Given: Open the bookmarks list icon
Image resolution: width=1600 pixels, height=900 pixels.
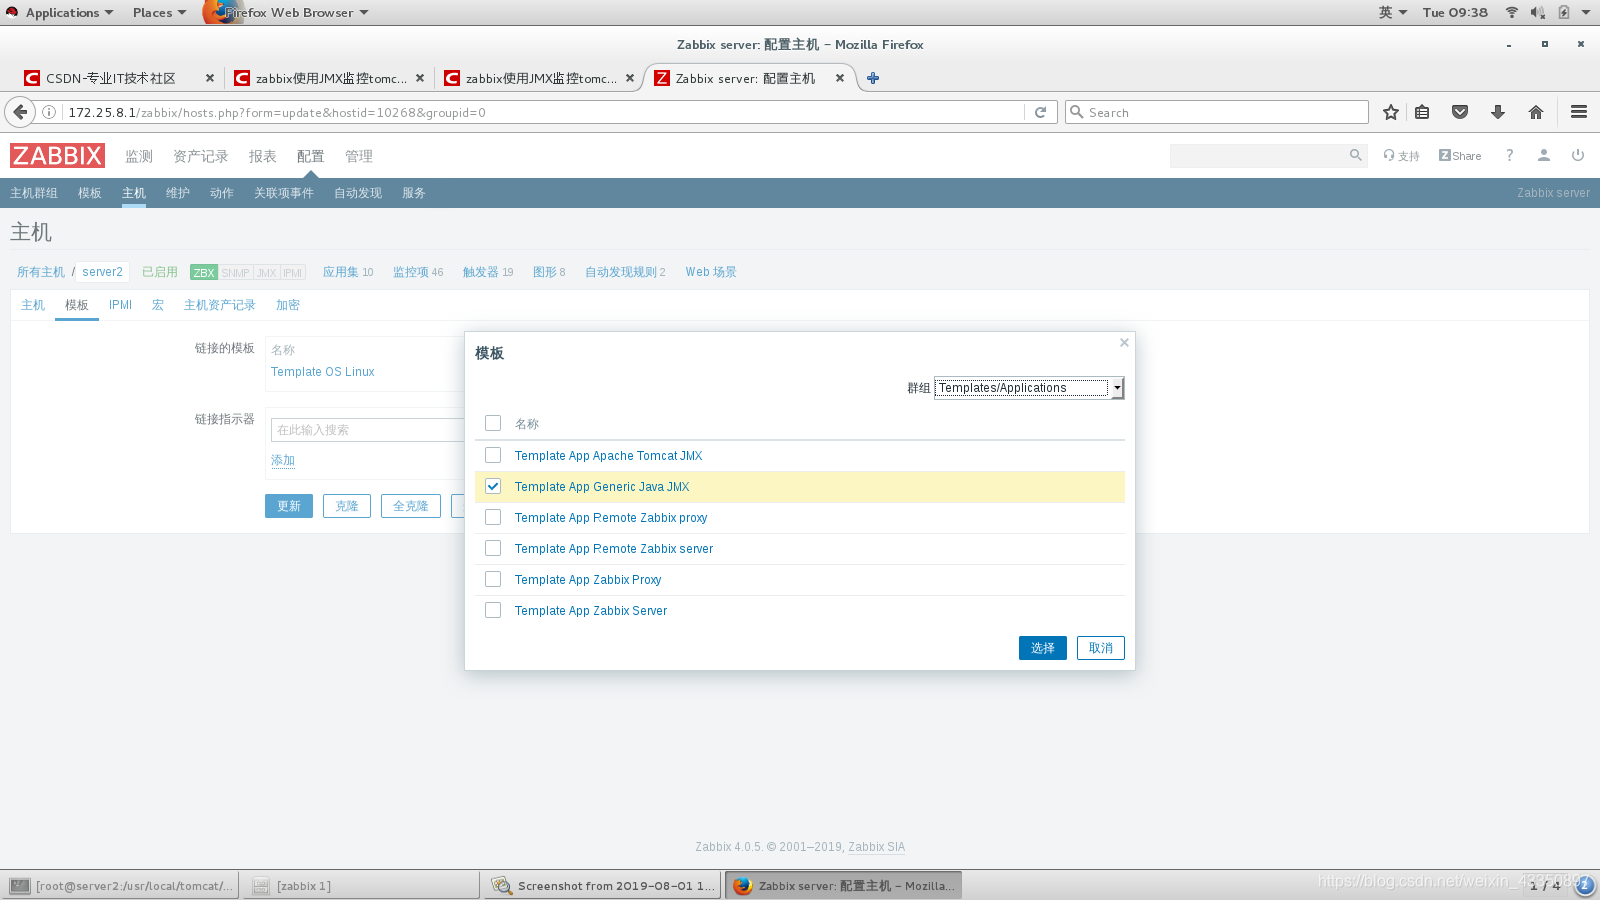Looking at the screenshot, I should [x=1422, y=112].
